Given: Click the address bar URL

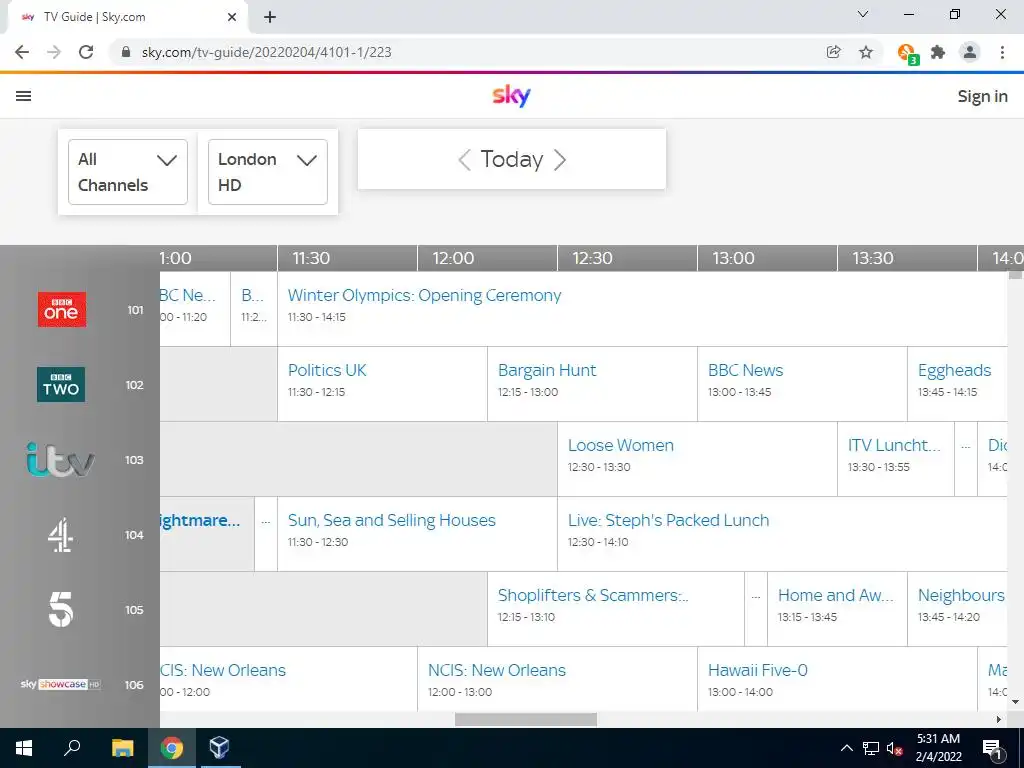Looking at the screenshot, I should pyautogui.click(x=266, y=52).
